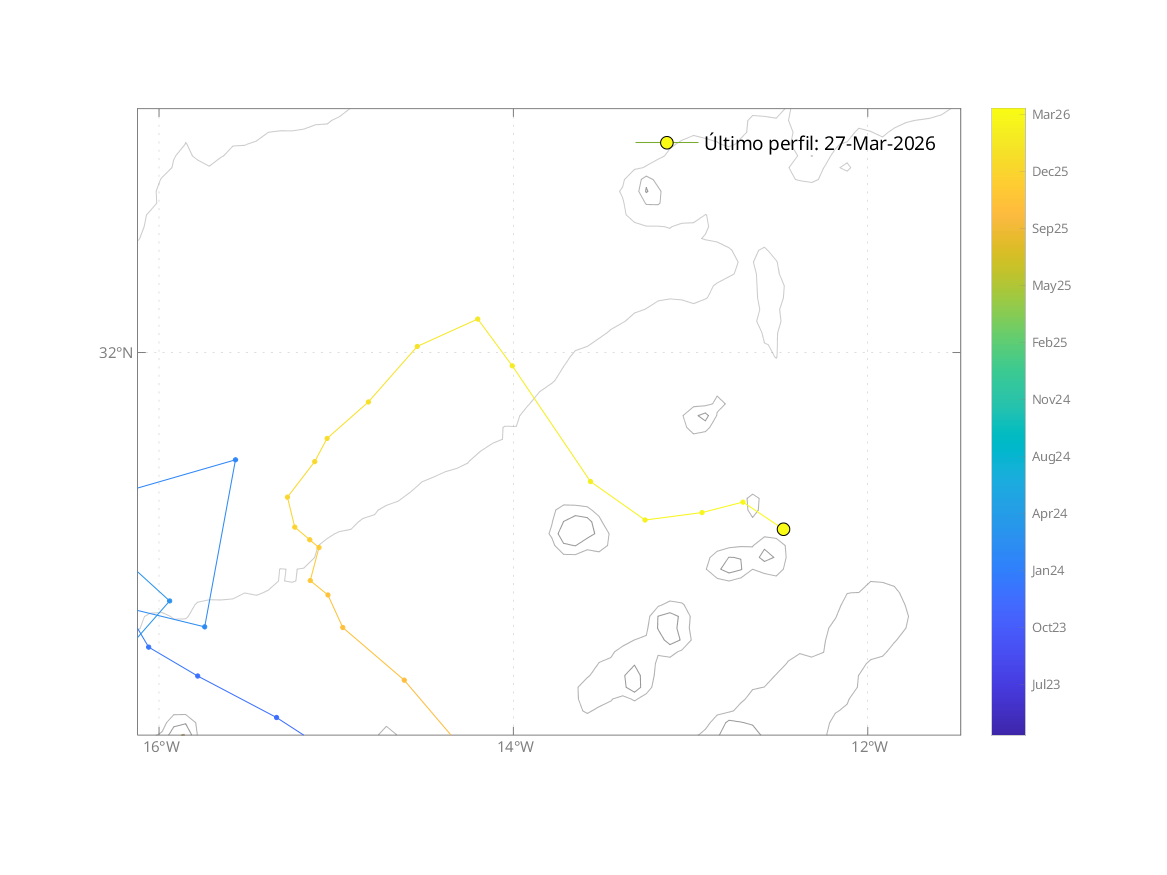Click the Dec25 colorbar label

[1050, 172]
